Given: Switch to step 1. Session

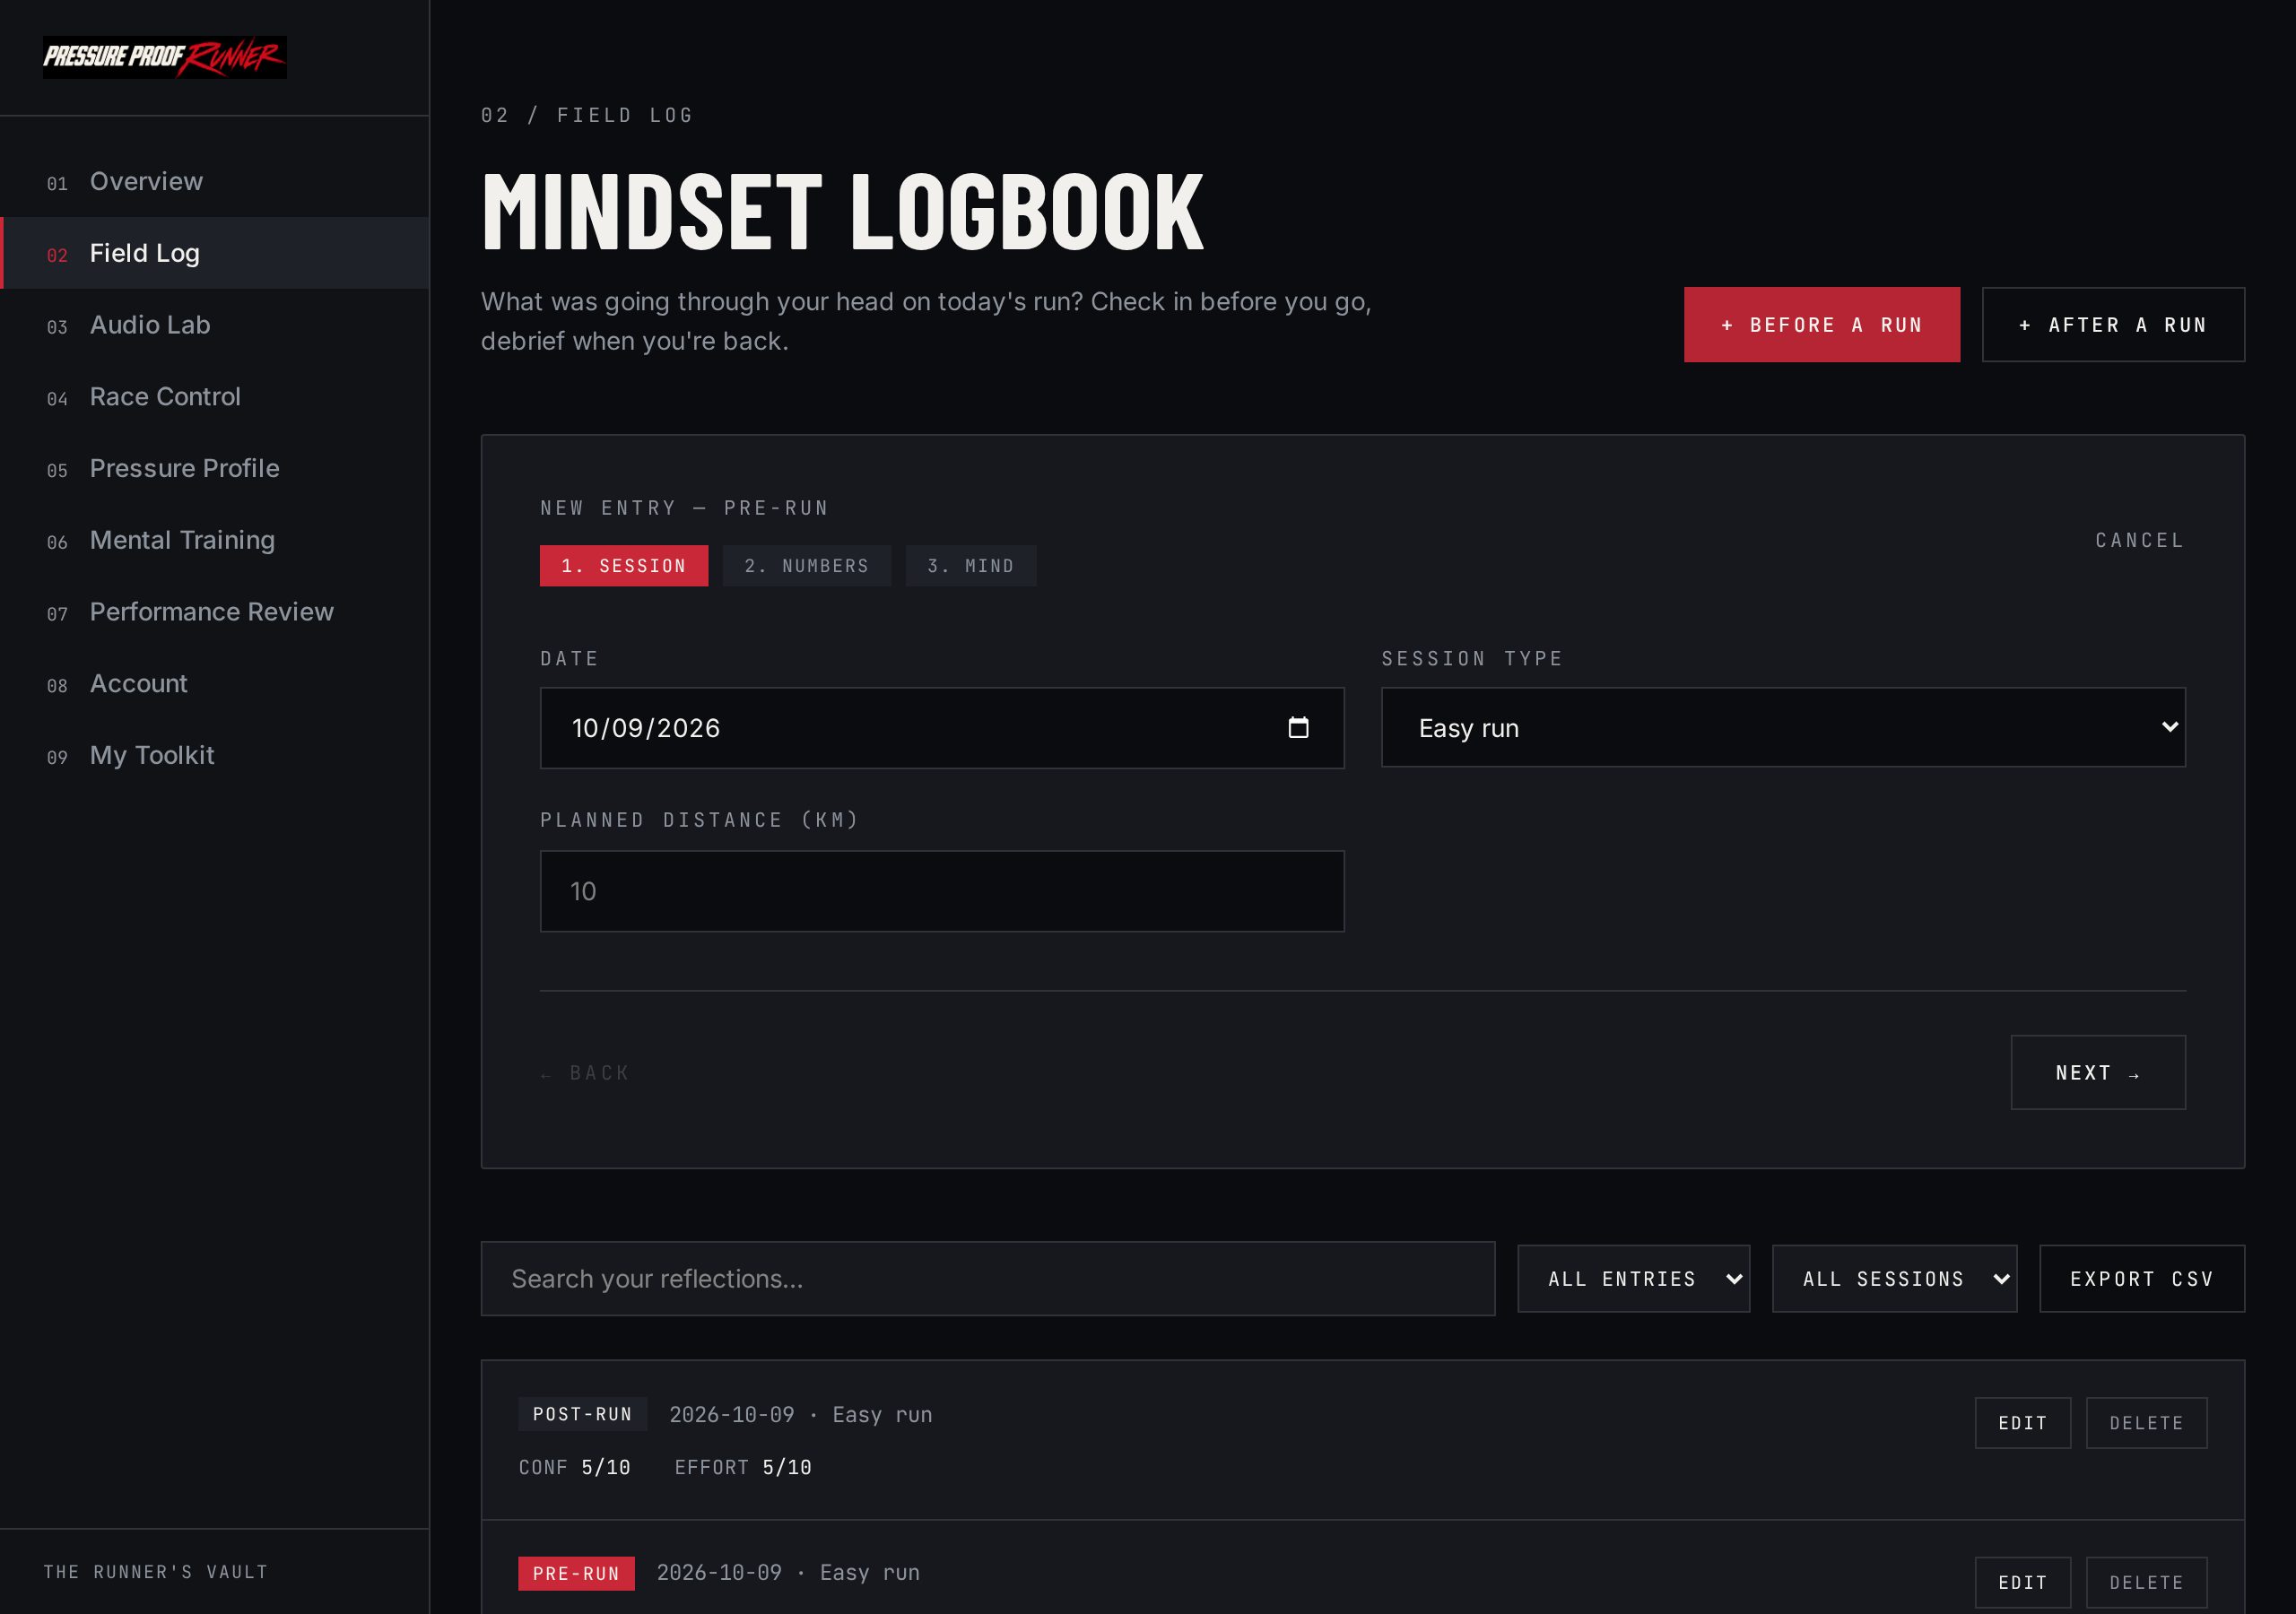Looking at the screenshot, I should point(624,566).
